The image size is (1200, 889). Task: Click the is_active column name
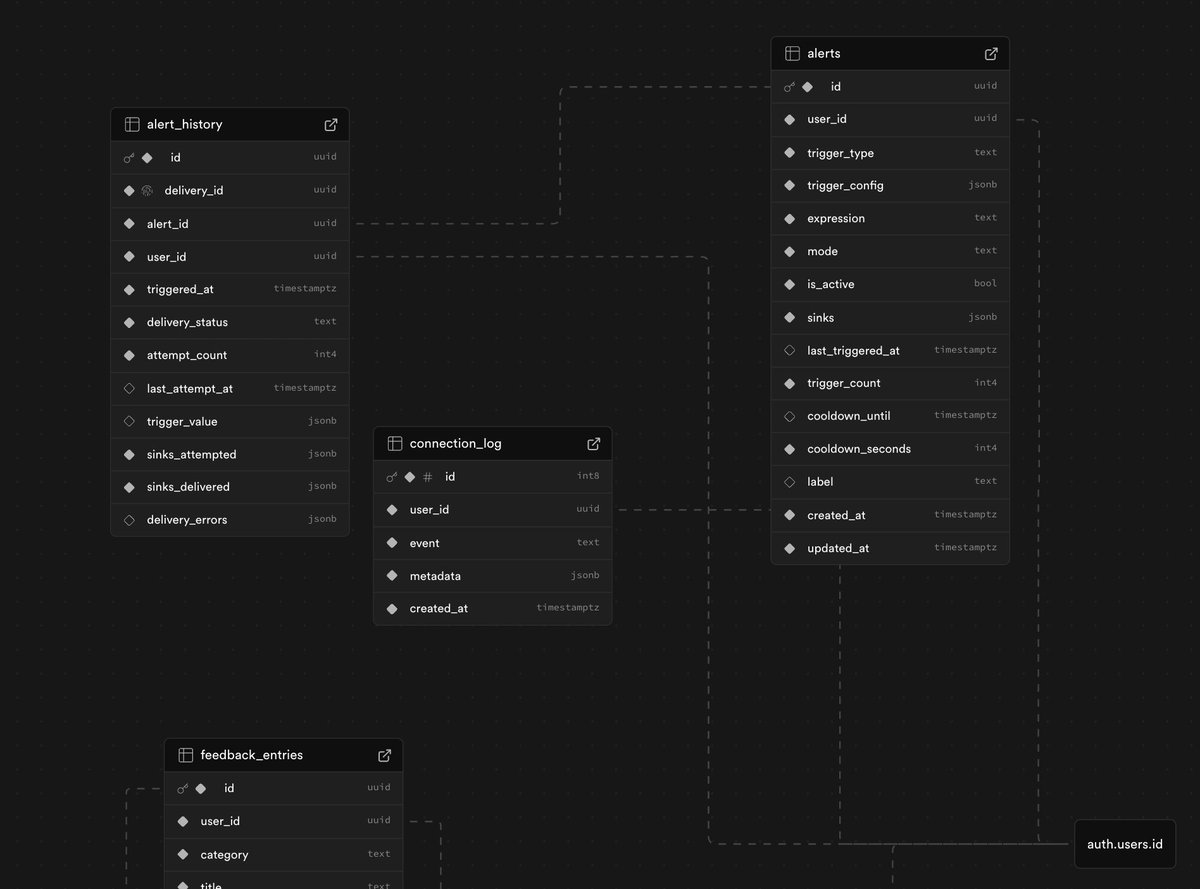(831, 285)
